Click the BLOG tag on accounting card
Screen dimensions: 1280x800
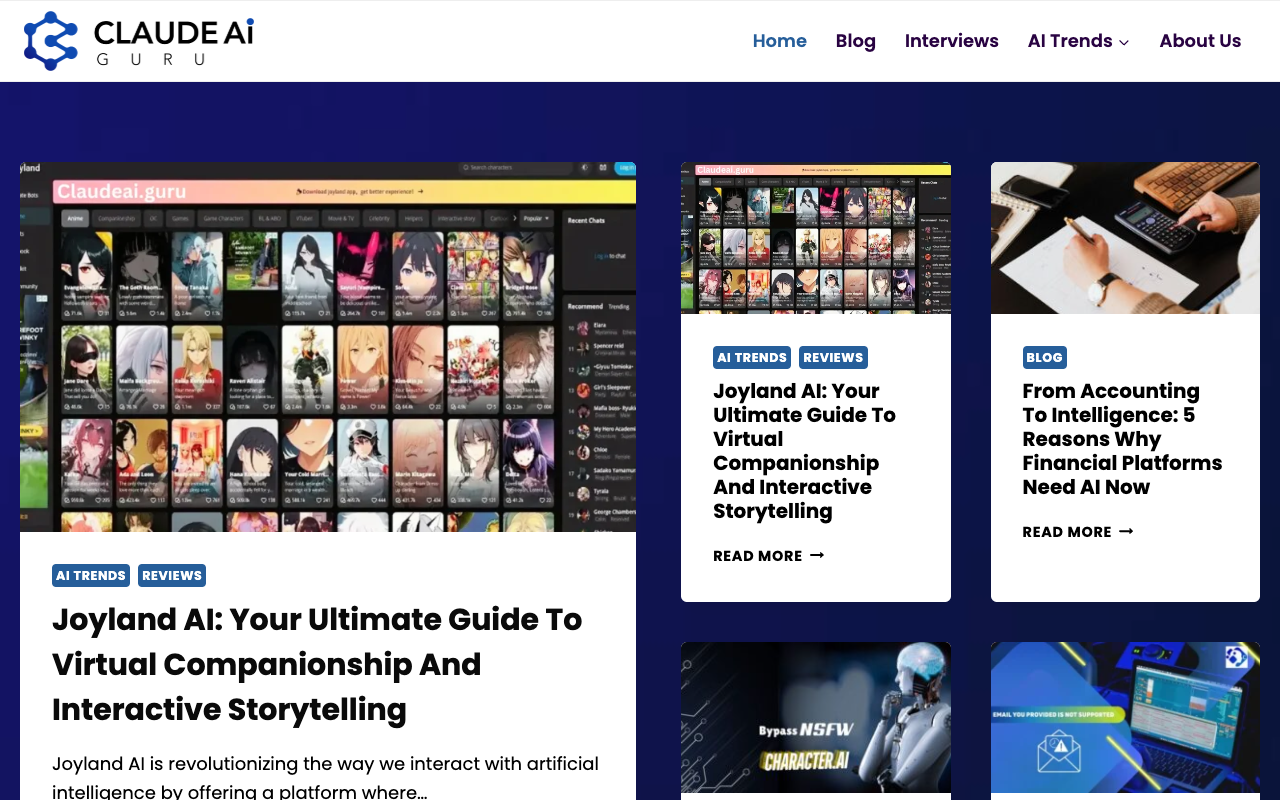point(1044,357)
